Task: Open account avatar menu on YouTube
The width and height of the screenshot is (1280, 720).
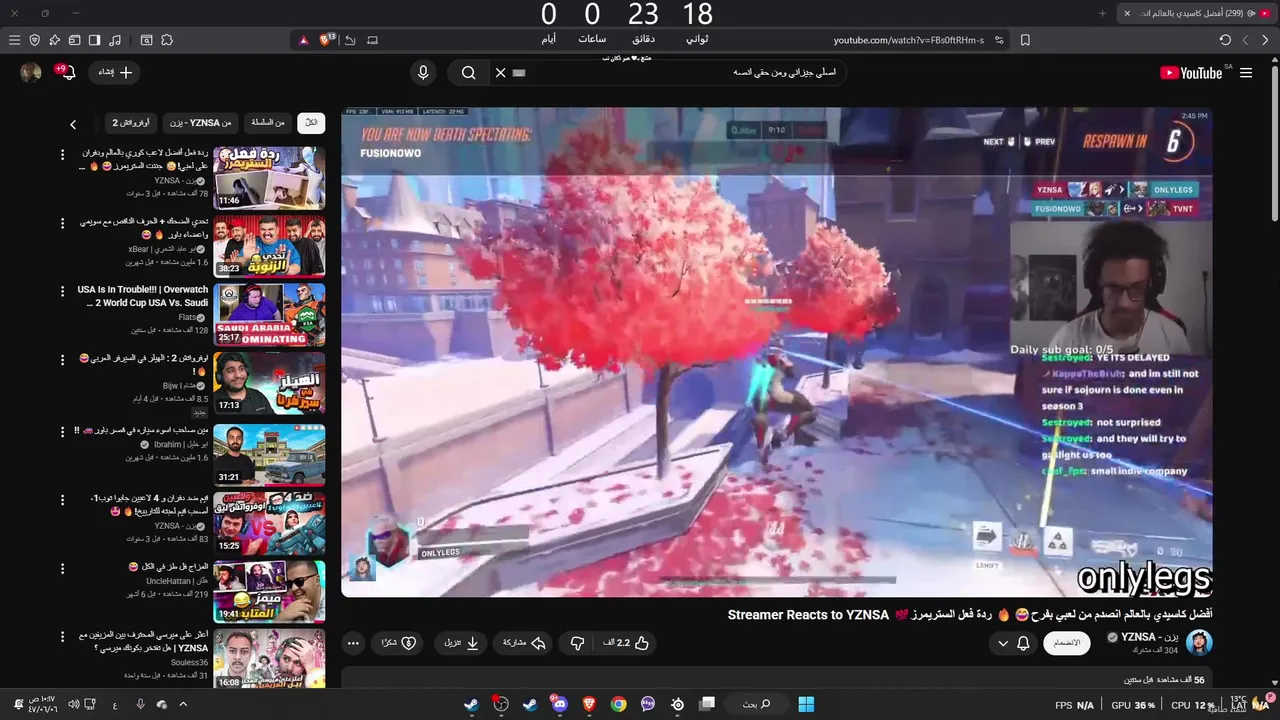Action: click(x=31, y=72)
